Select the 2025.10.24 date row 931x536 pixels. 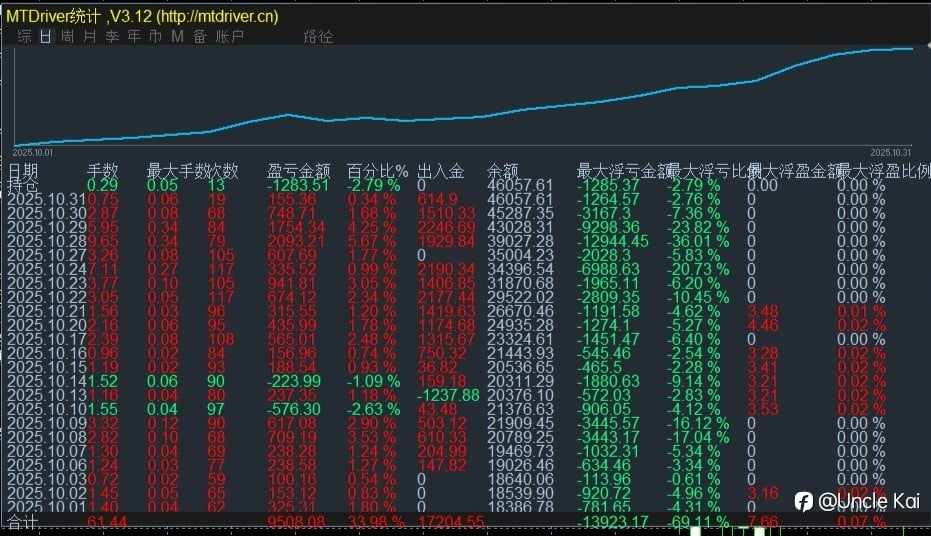(47, 269)
